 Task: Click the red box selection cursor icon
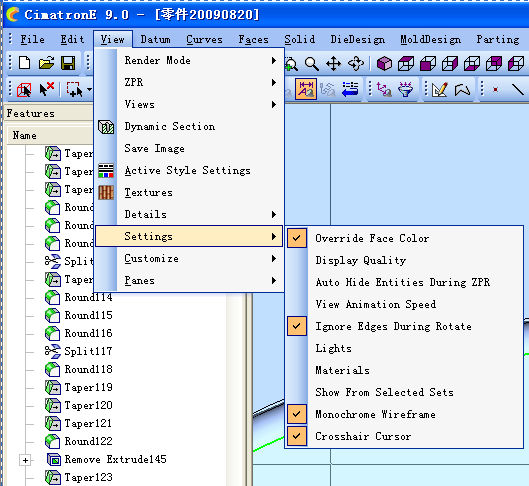coord(24,90)
